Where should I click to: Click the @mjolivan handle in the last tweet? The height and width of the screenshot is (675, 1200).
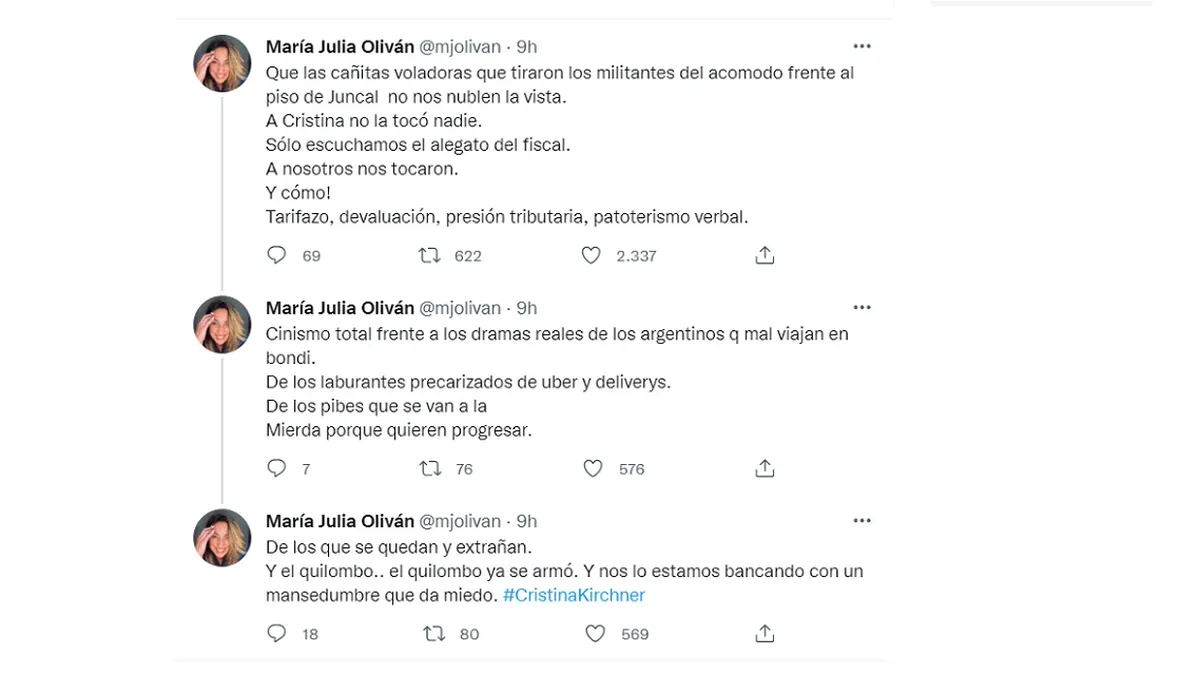tap(459, 521)
